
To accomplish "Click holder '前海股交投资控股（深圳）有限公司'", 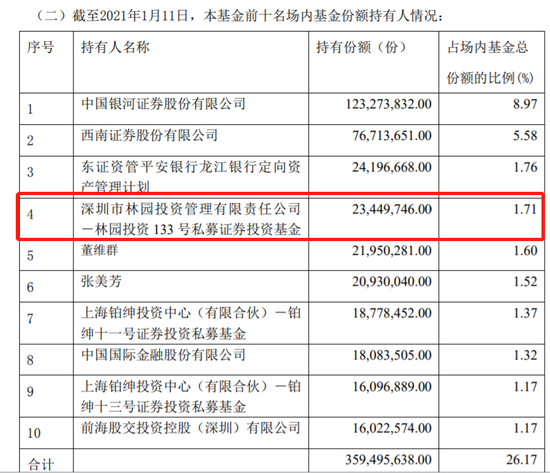I will pyautogui.click(x=191, y=428).
